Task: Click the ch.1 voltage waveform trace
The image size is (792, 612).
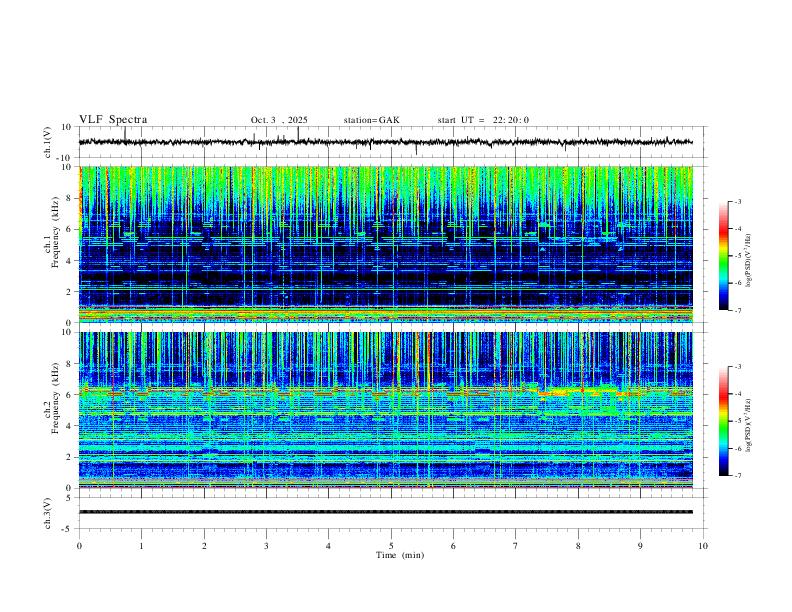Action: pyautogui.click(x=386, y=142)
